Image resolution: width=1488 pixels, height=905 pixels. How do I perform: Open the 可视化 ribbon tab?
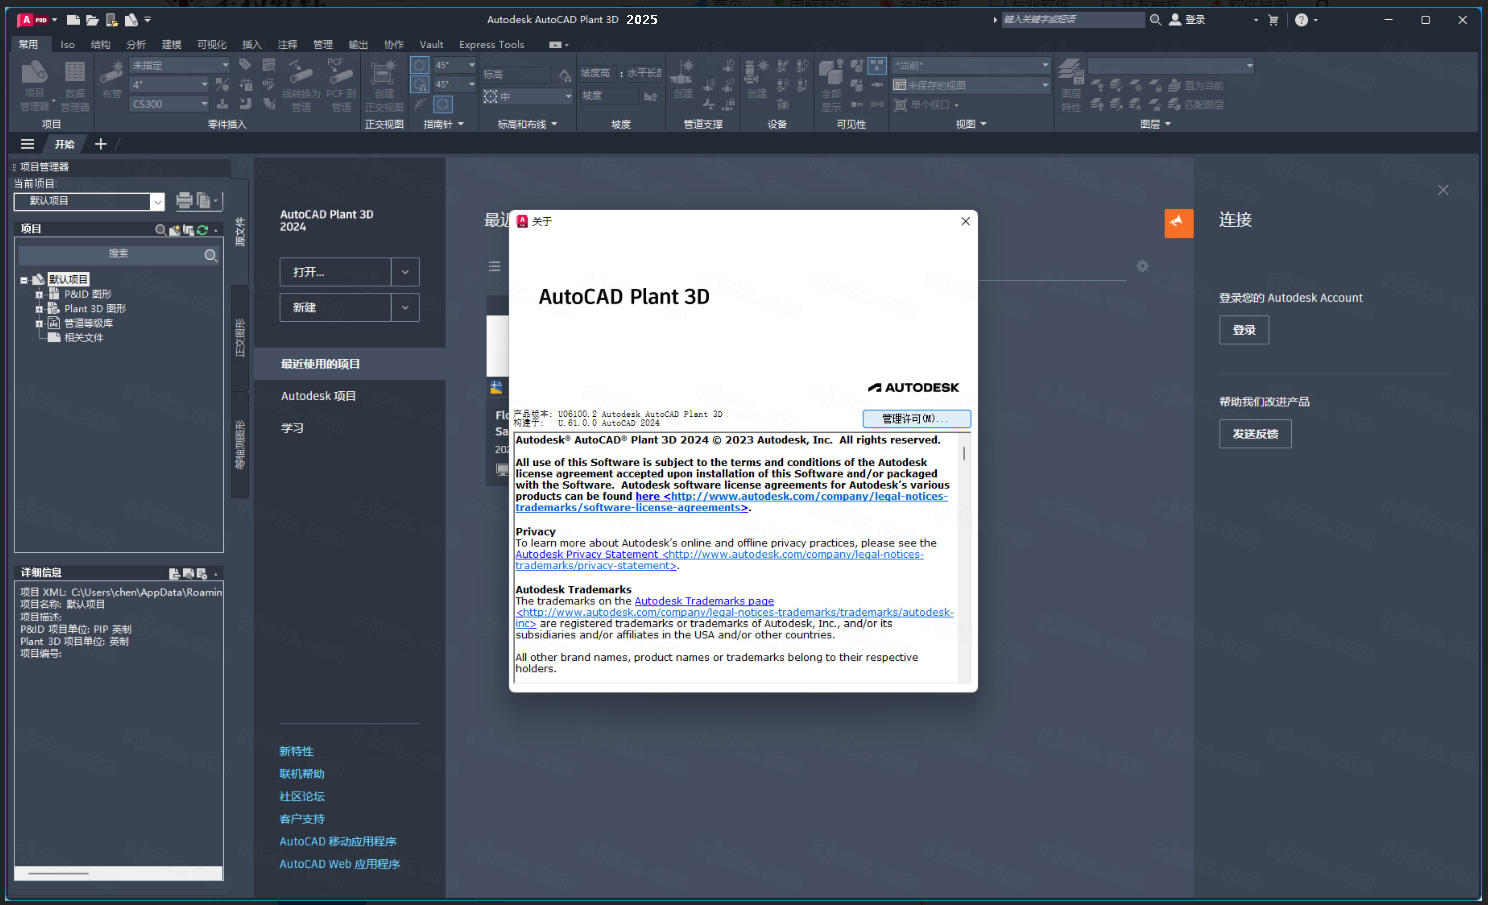(212, 44)
